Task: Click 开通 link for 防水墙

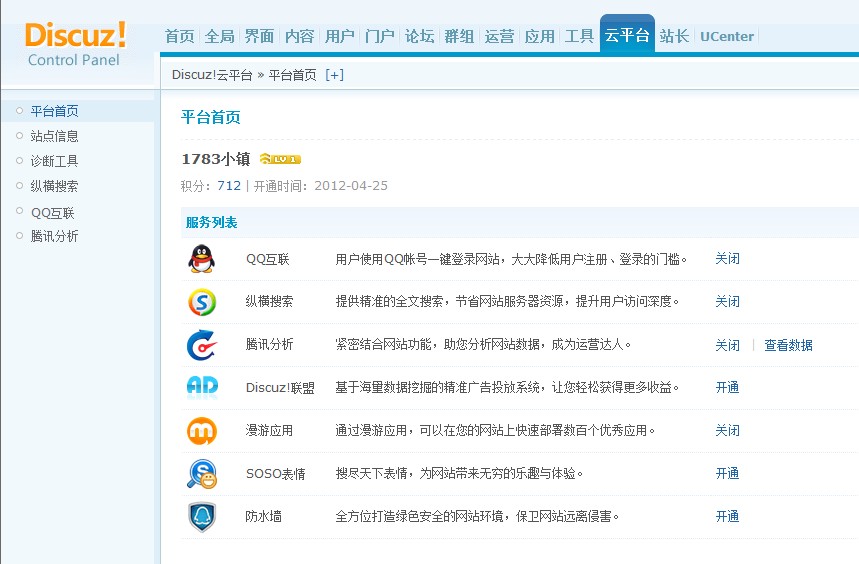Action: (x=728, y=516)
